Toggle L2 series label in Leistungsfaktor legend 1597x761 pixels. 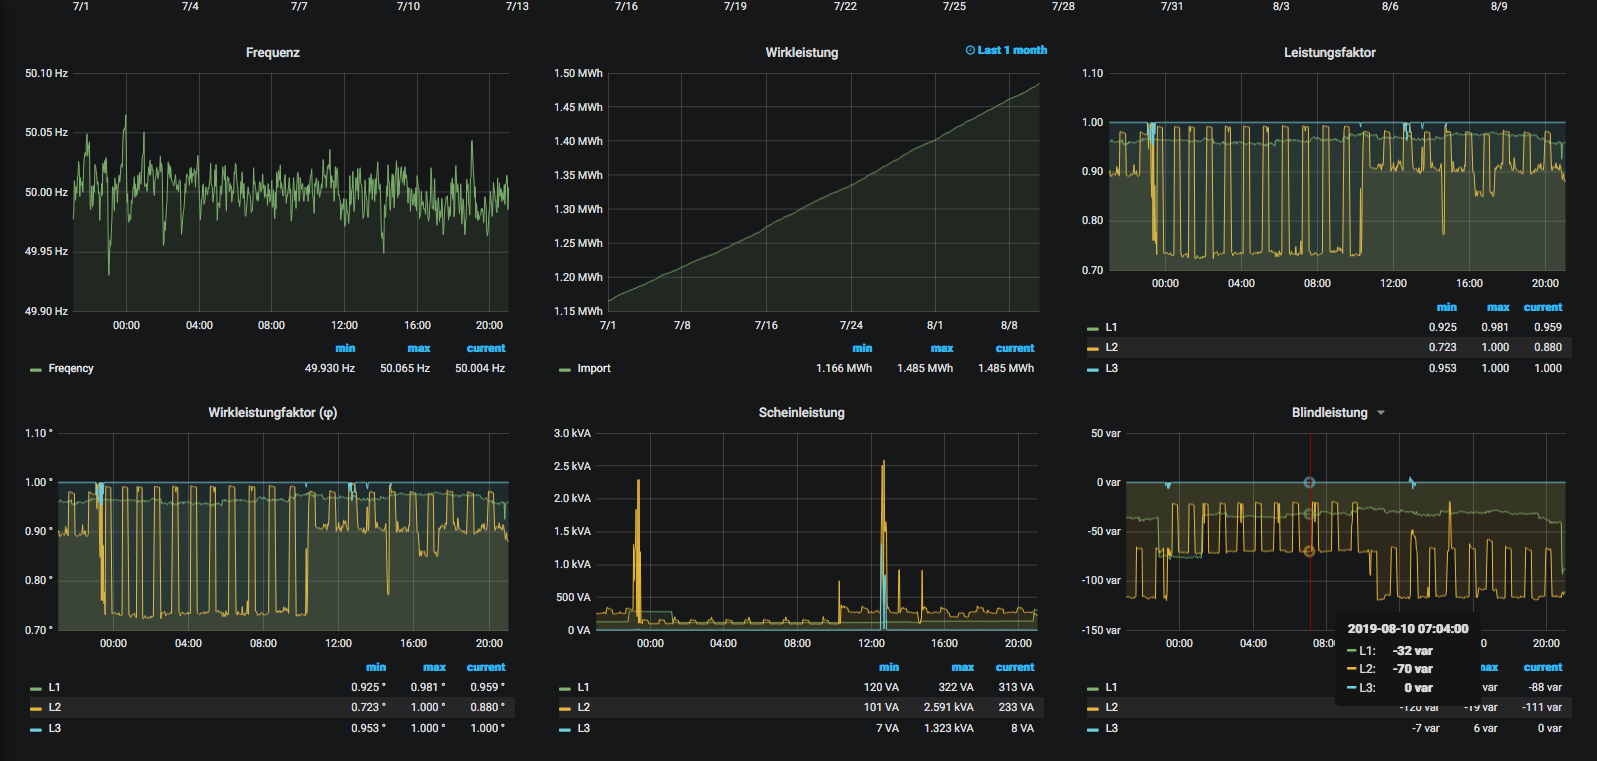coord(1111,348)
